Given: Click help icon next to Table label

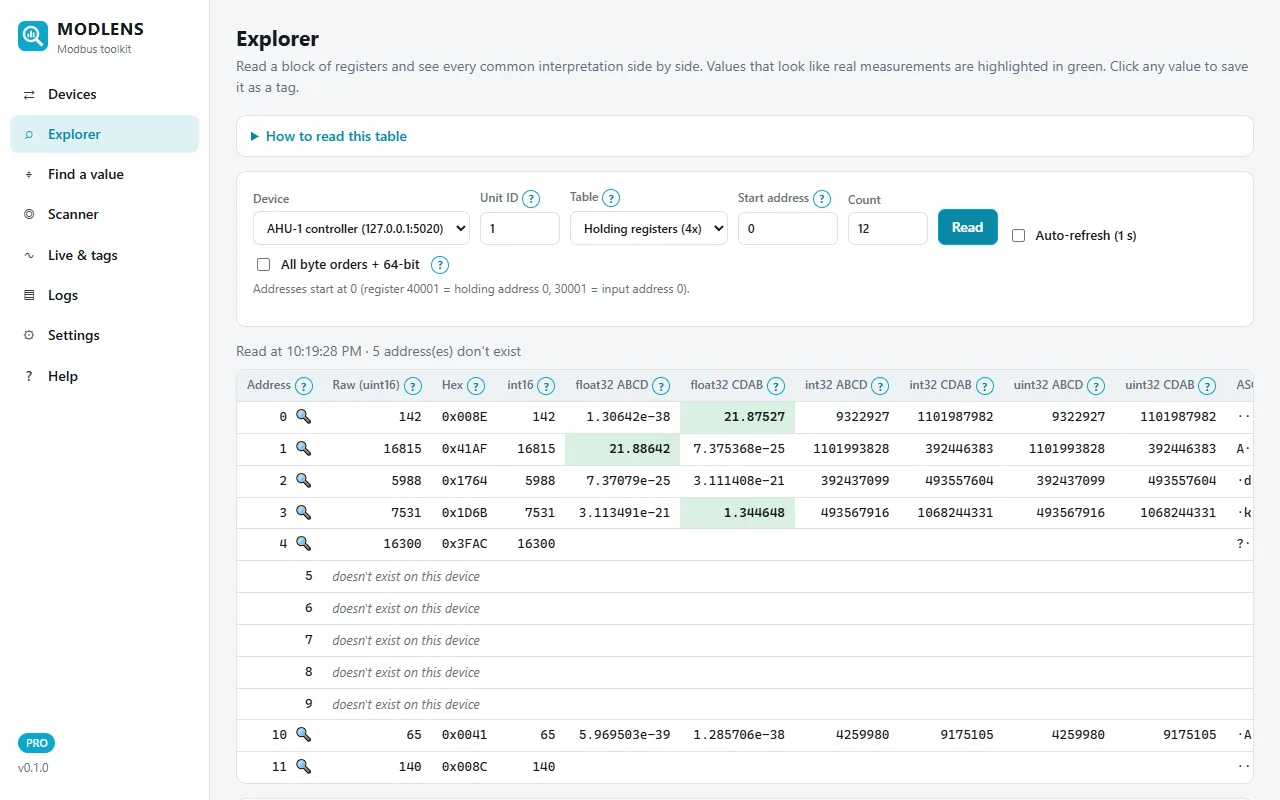Looking at the screenshot, I should pos(611,198).
